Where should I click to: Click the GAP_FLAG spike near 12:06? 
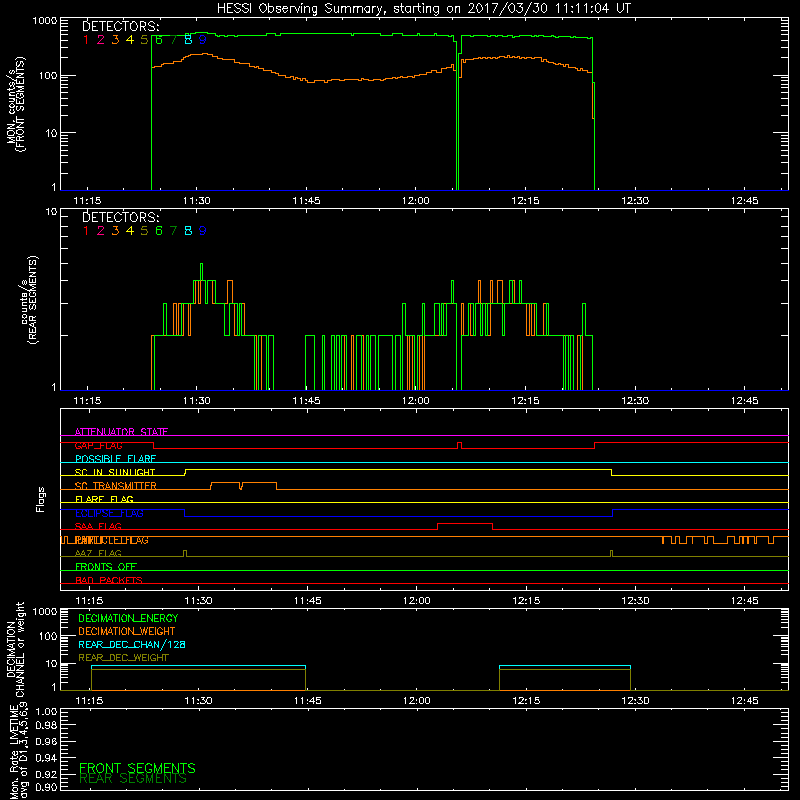click(x=460, y=445)
